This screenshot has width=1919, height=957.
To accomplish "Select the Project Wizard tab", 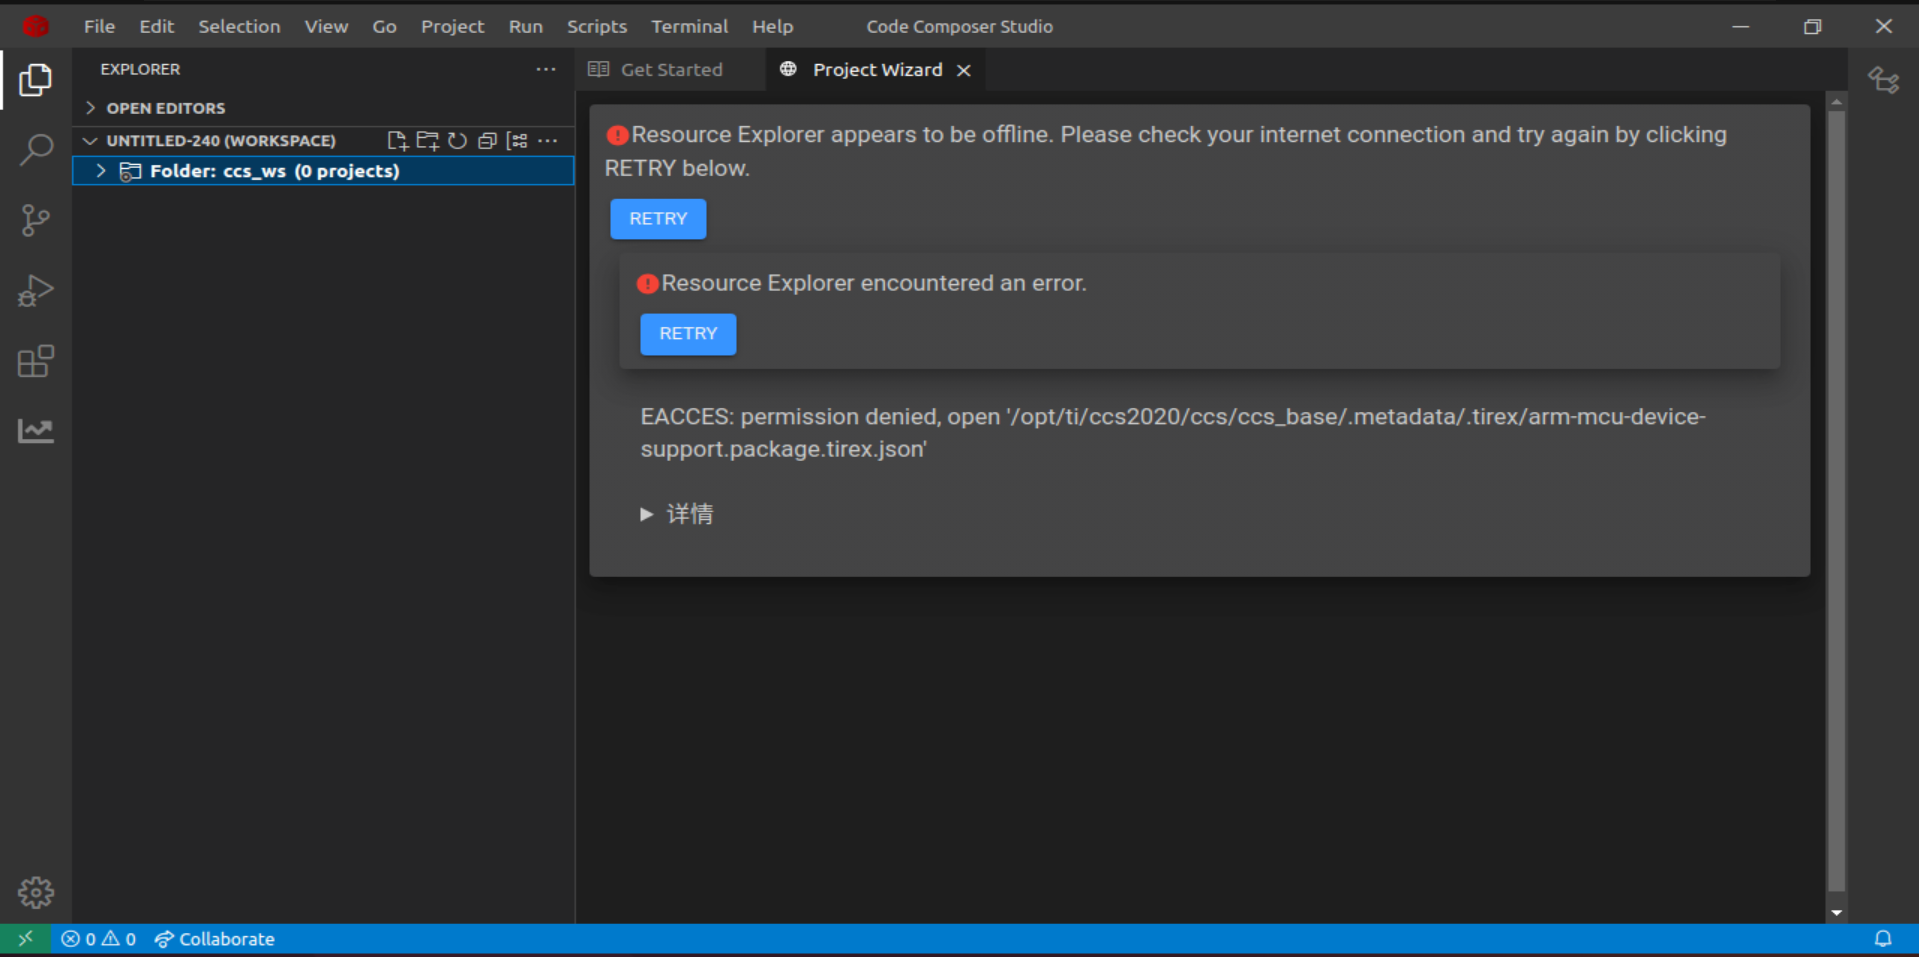I will coord(877,70).
